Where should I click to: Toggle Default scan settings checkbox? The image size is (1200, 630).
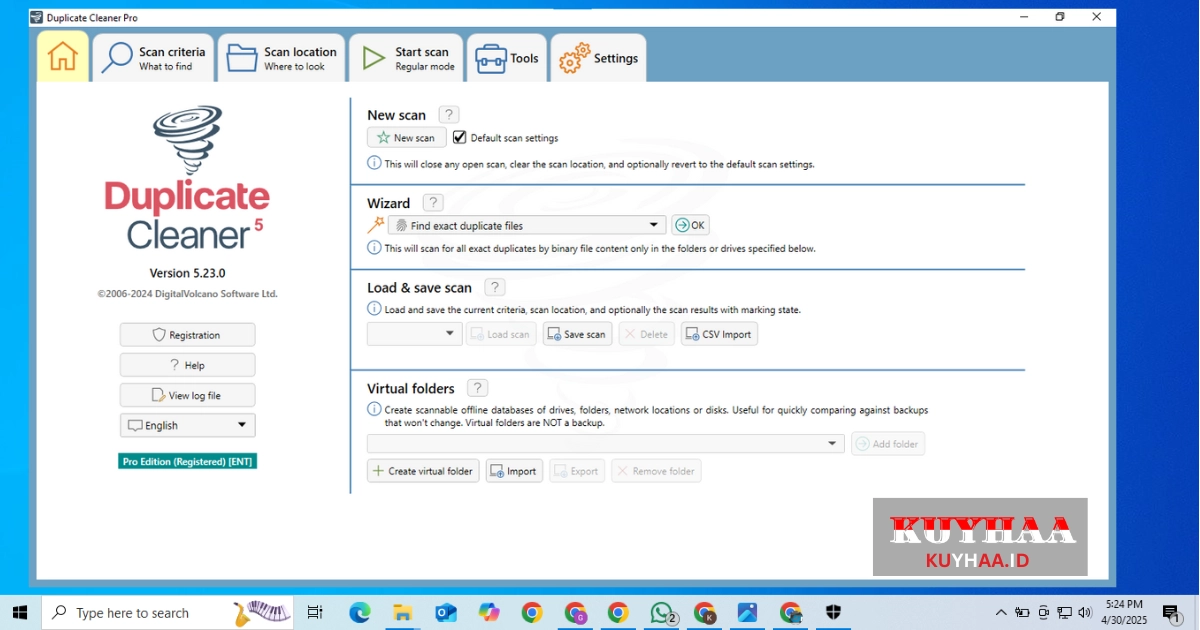460,138
